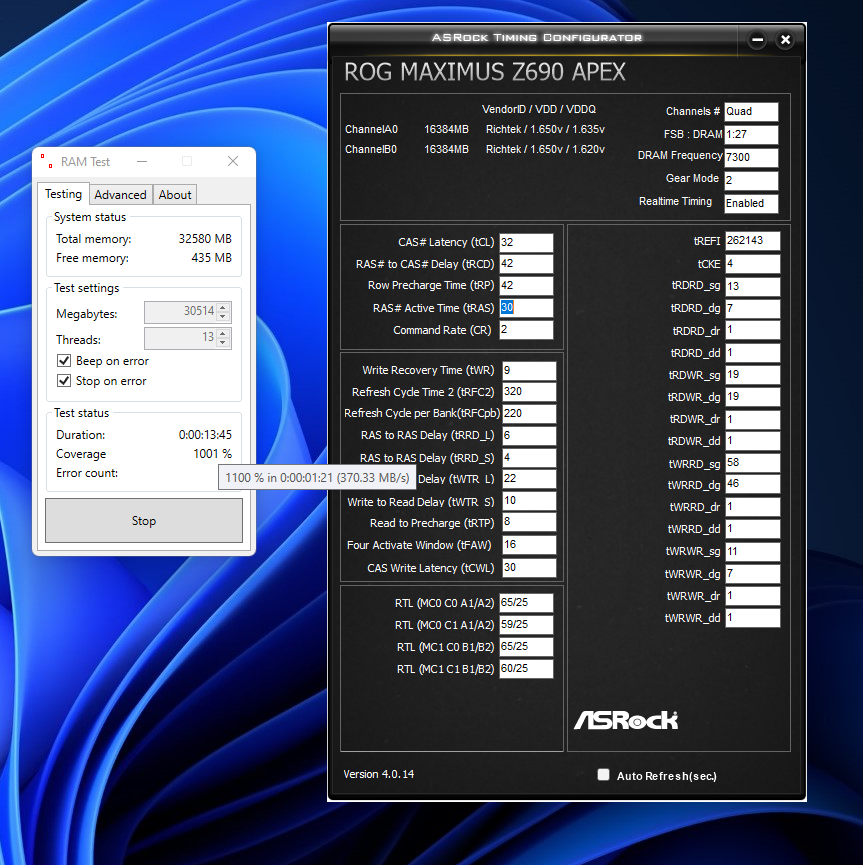Switch to the Advanced tab
Image resolution: width=863 pixels, height=865 pixels.
pyautogui.click(x=120, y=195)
